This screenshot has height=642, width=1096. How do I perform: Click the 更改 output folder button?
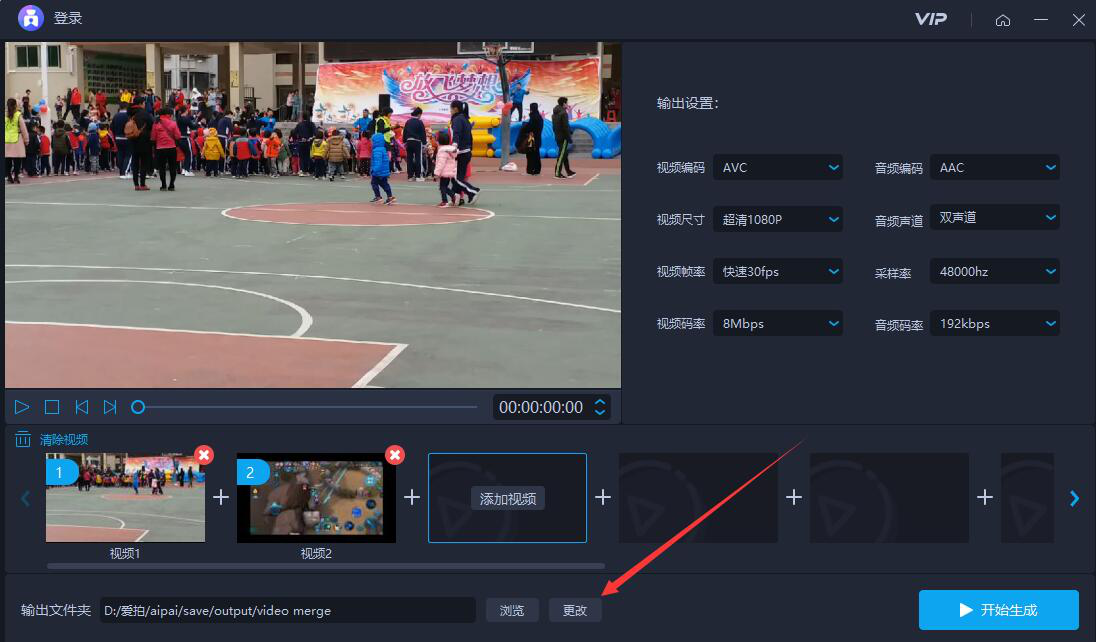pos(575,611)
